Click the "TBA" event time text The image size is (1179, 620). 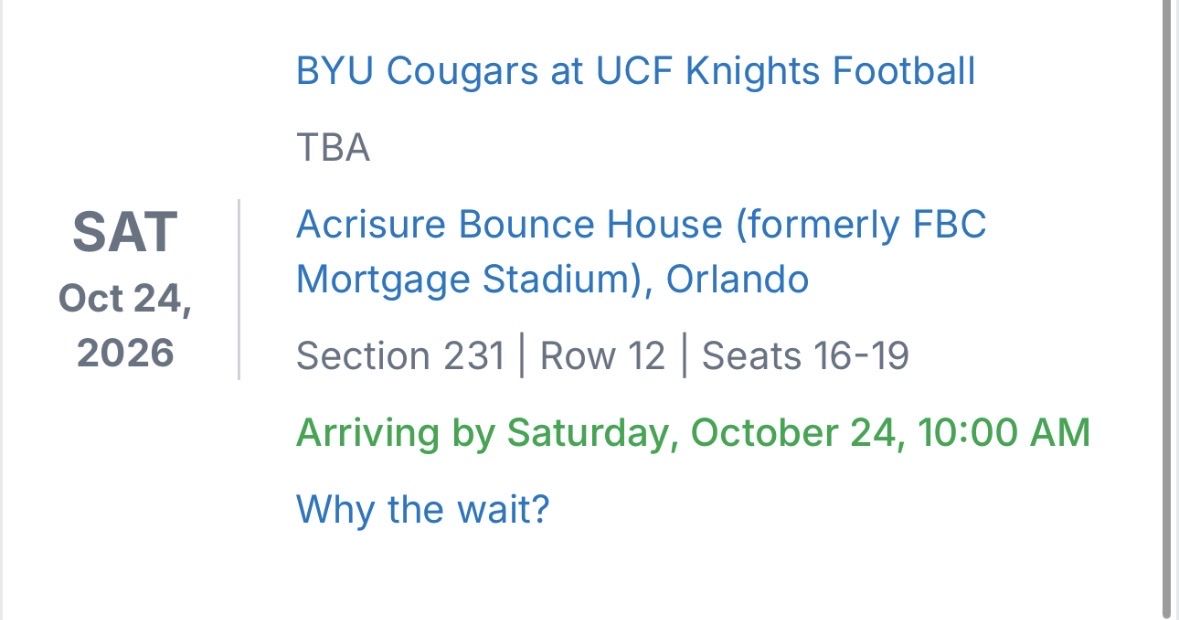333,149
